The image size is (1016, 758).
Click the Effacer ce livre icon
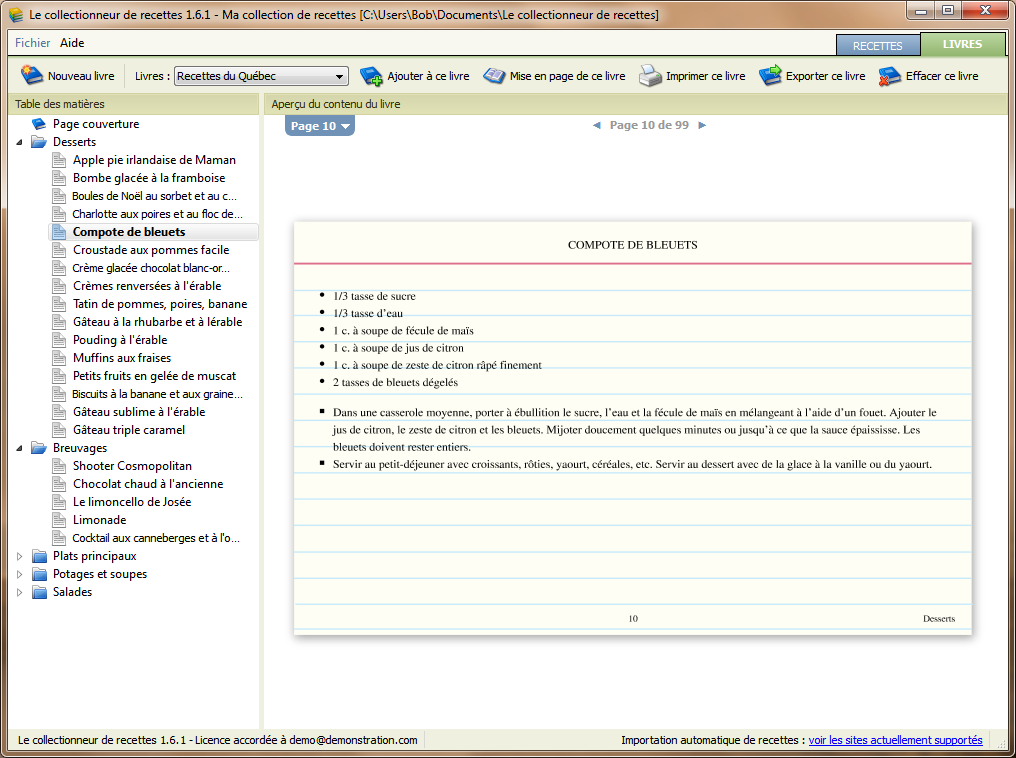(890, 76)
